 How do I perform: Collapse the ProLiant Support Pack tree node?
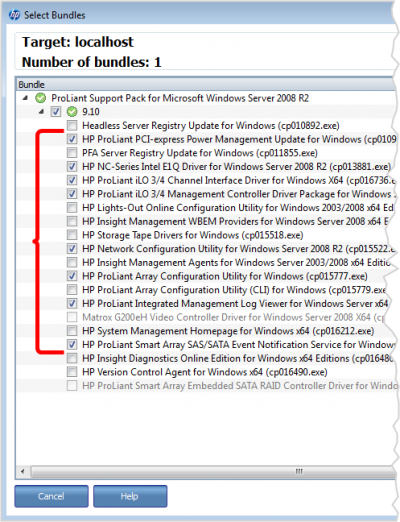(26, 98)
